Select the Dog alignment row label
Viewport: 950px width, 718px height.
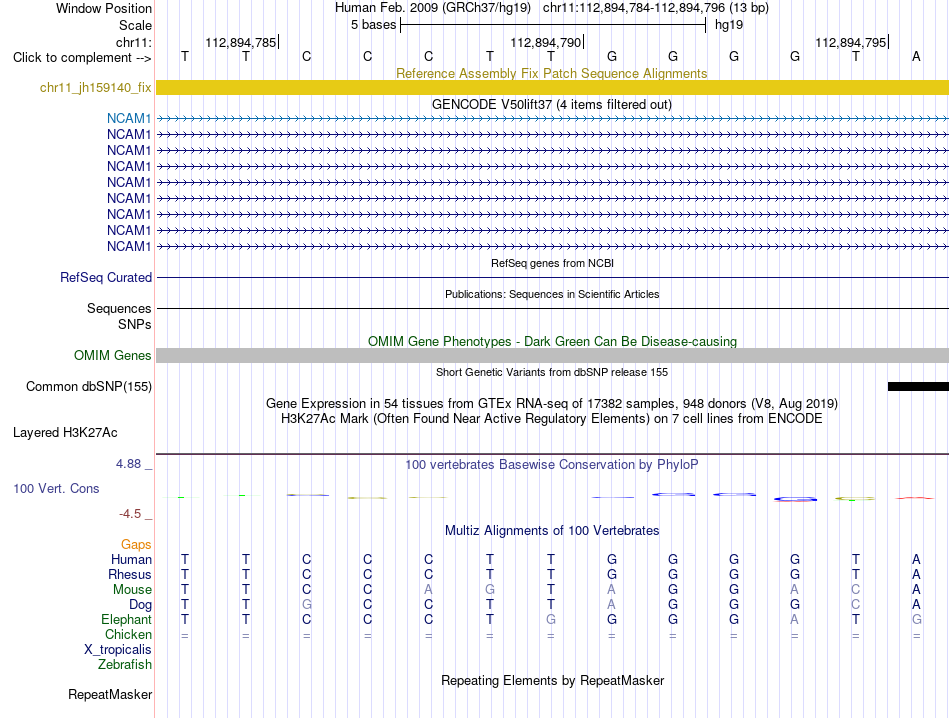[140, 605]
